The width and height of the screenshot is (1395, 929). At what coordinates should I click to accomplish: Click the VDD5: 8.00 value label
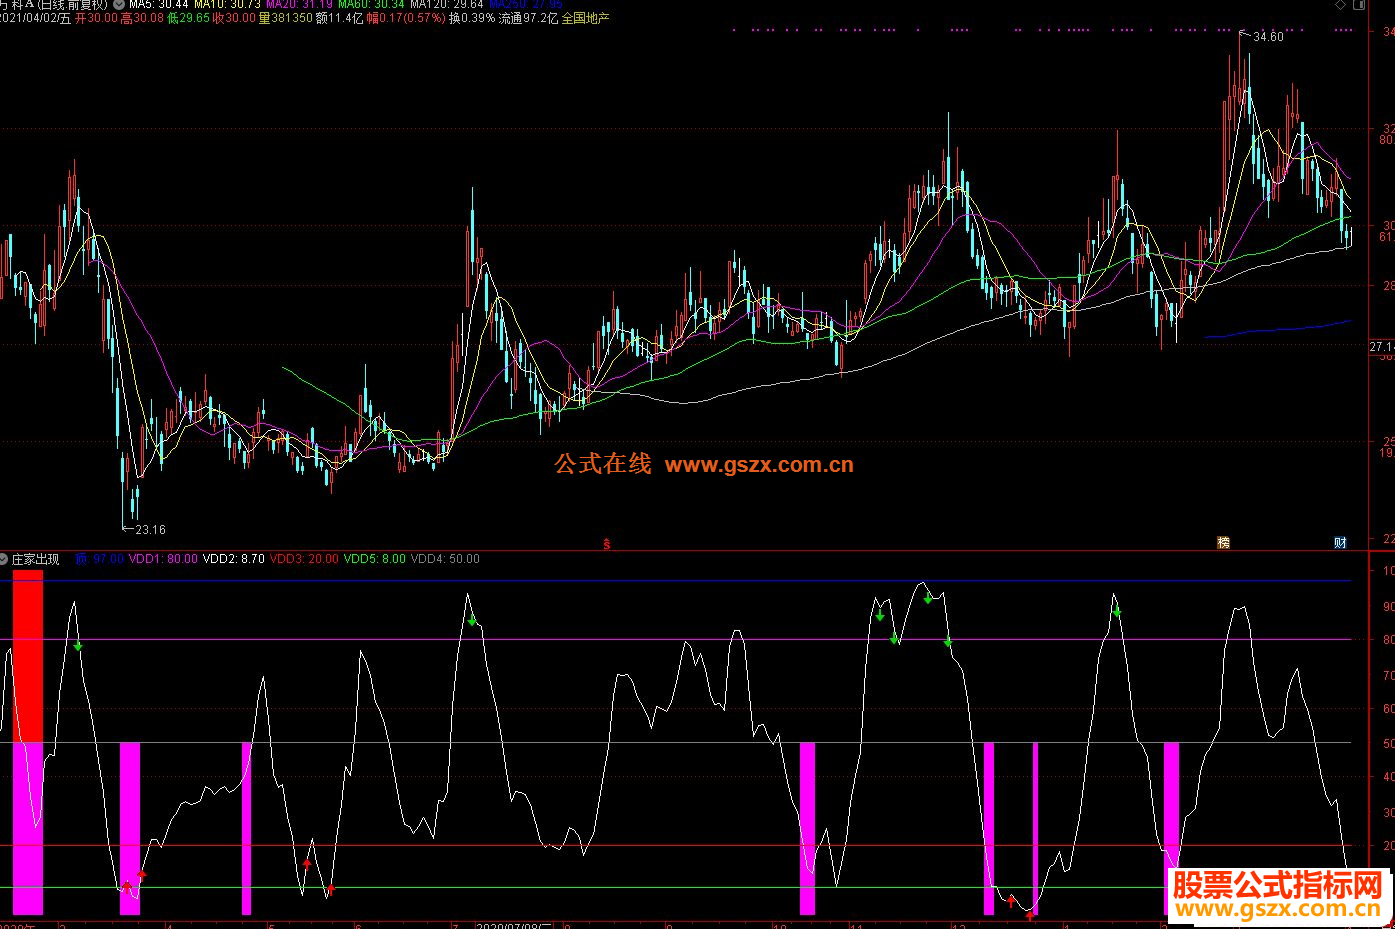pyautogui.click(x=375, y=559)
